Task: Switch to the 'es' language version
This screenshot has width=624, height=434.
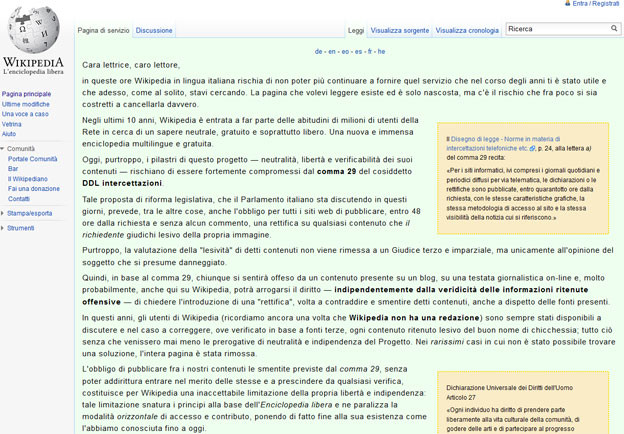Action: click(359, 52)
